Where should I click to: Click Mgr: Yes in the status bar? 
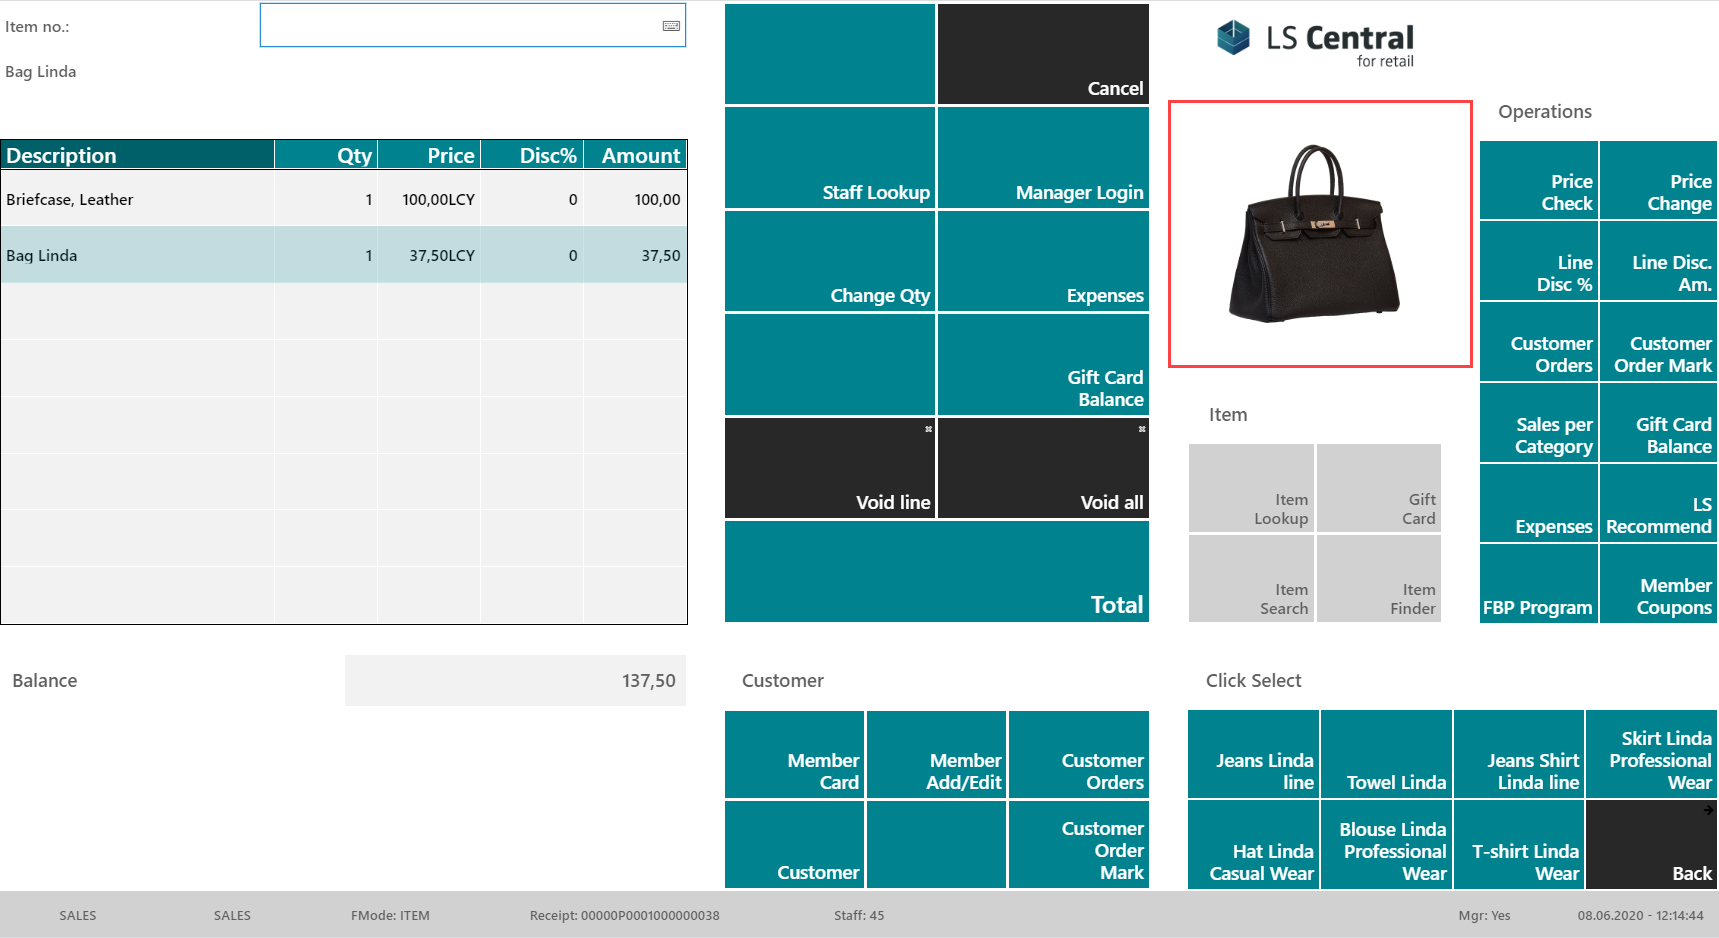pyautogui.click(x=1484, y=915)
